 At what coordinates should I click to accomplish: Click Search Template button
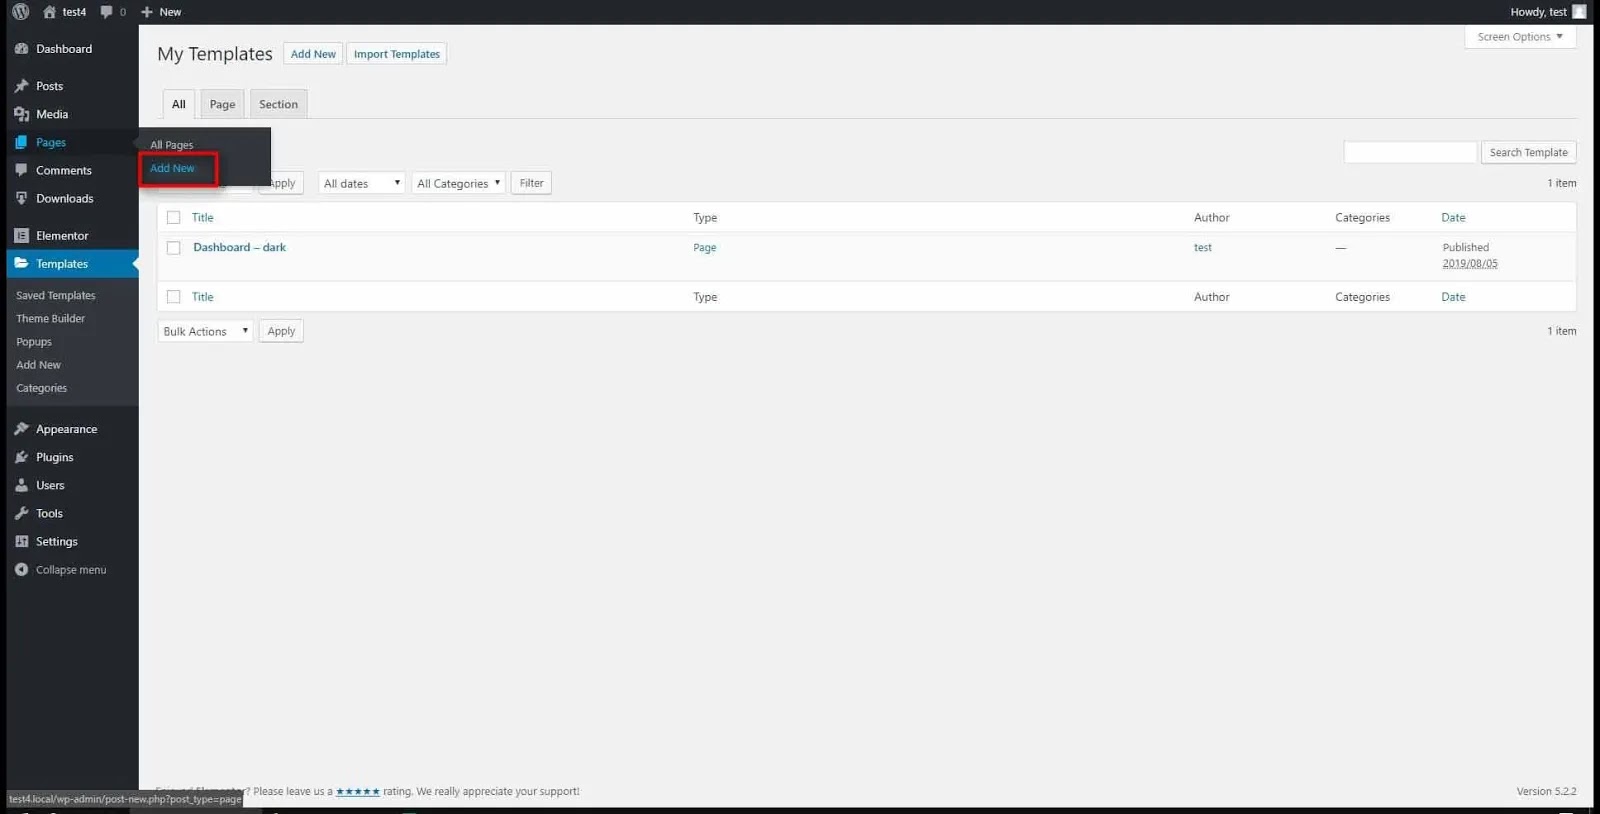point(1528,152)
